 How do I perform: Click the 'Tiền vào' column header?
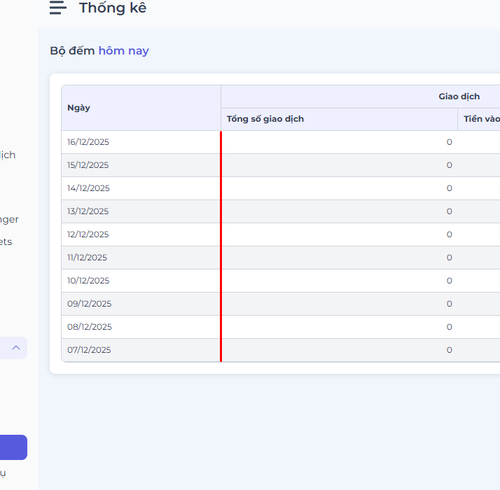click(482, 119)
